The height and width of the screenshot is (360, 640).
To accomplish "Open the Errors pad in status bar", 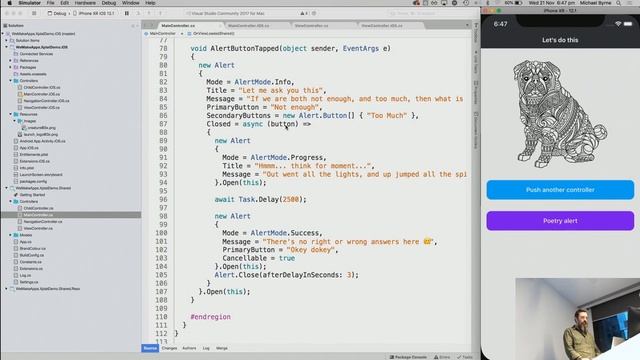I will [x=442, y=357].
